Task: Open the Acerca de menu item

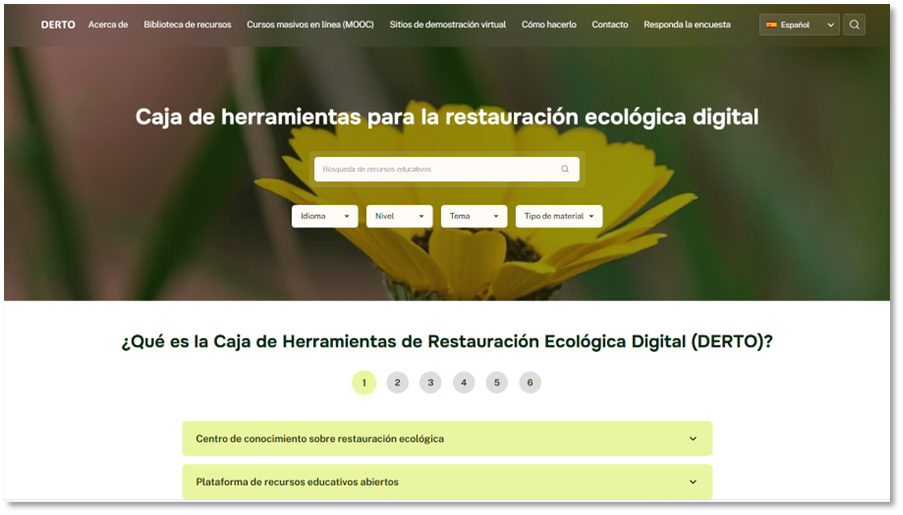Action: (x=108, y=25)
